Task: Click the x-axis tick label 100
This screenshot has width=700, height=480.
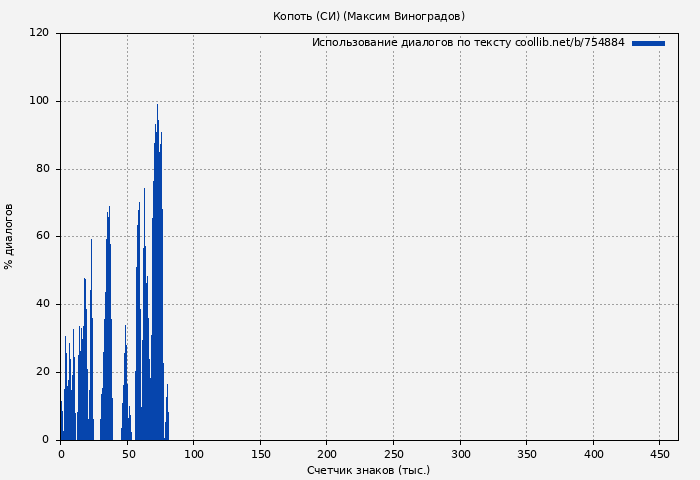Action: pyautogui.click(x=194, y=454)
